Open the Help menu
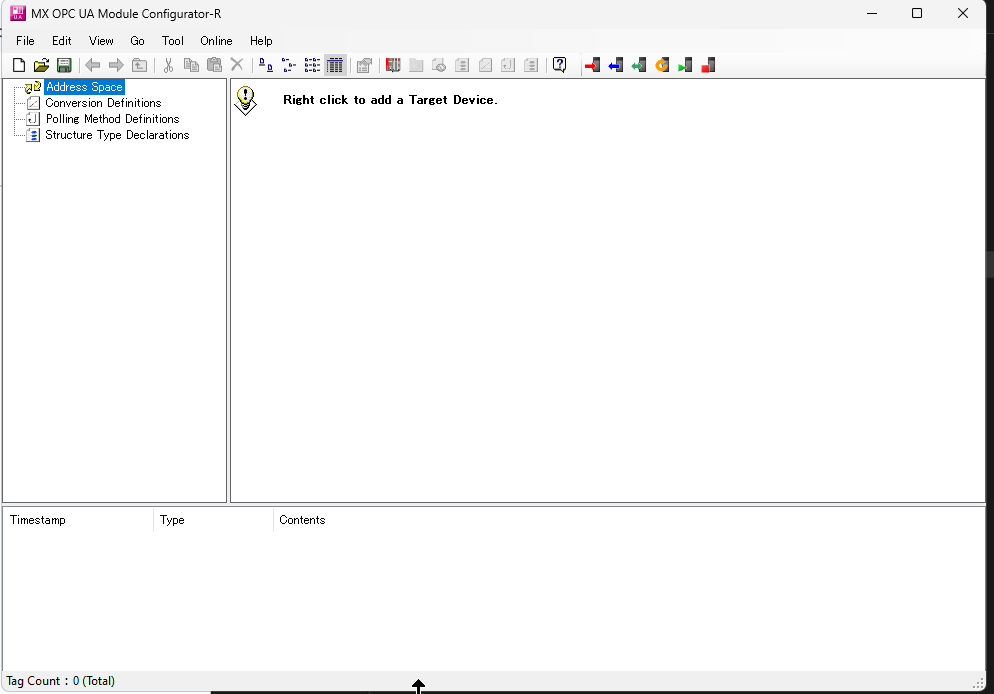Viewport: 994px width, 694px height. (x=261, y=41)
